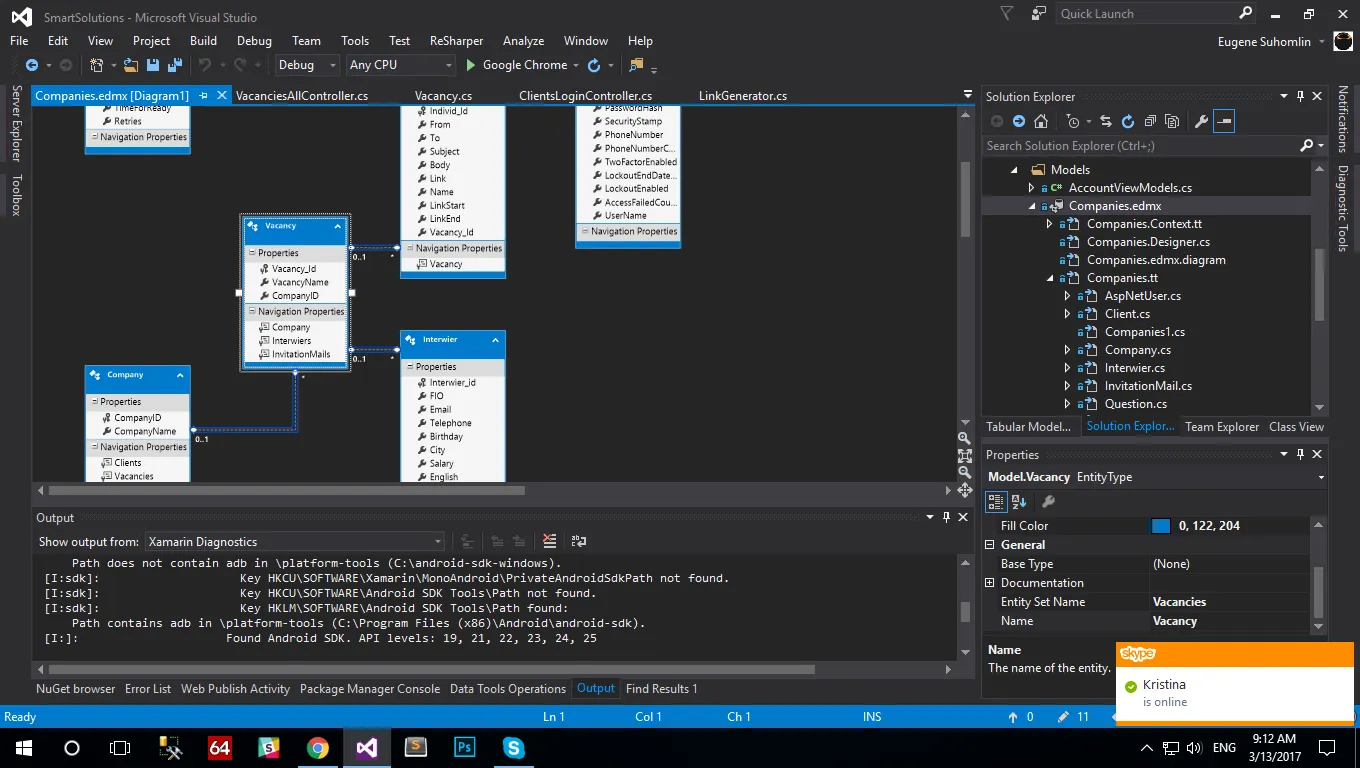This screenshot has height=768, width=1360.
Task: Toggle word wrap in Output window
Action: point(579,541)
